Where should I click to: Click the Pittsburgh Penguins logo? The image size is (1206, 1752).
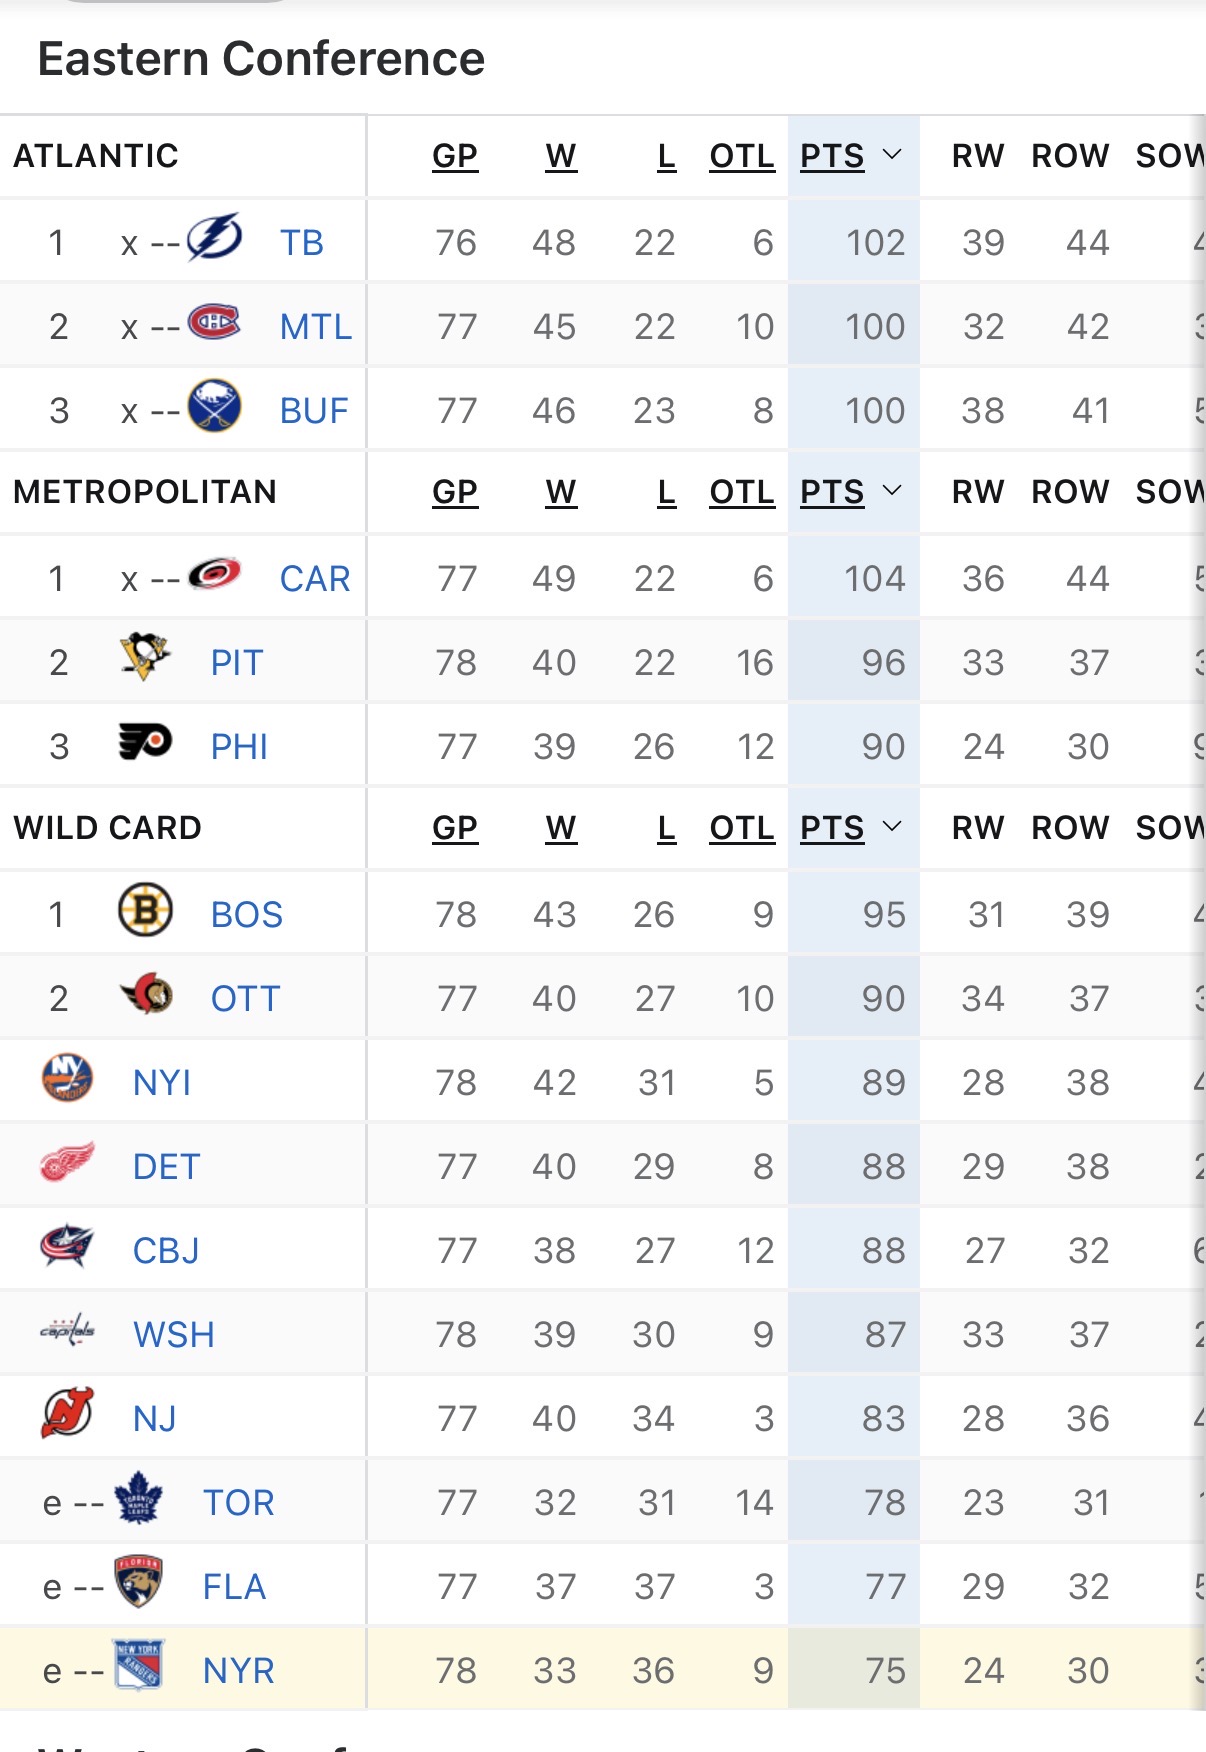click(145, 658)
